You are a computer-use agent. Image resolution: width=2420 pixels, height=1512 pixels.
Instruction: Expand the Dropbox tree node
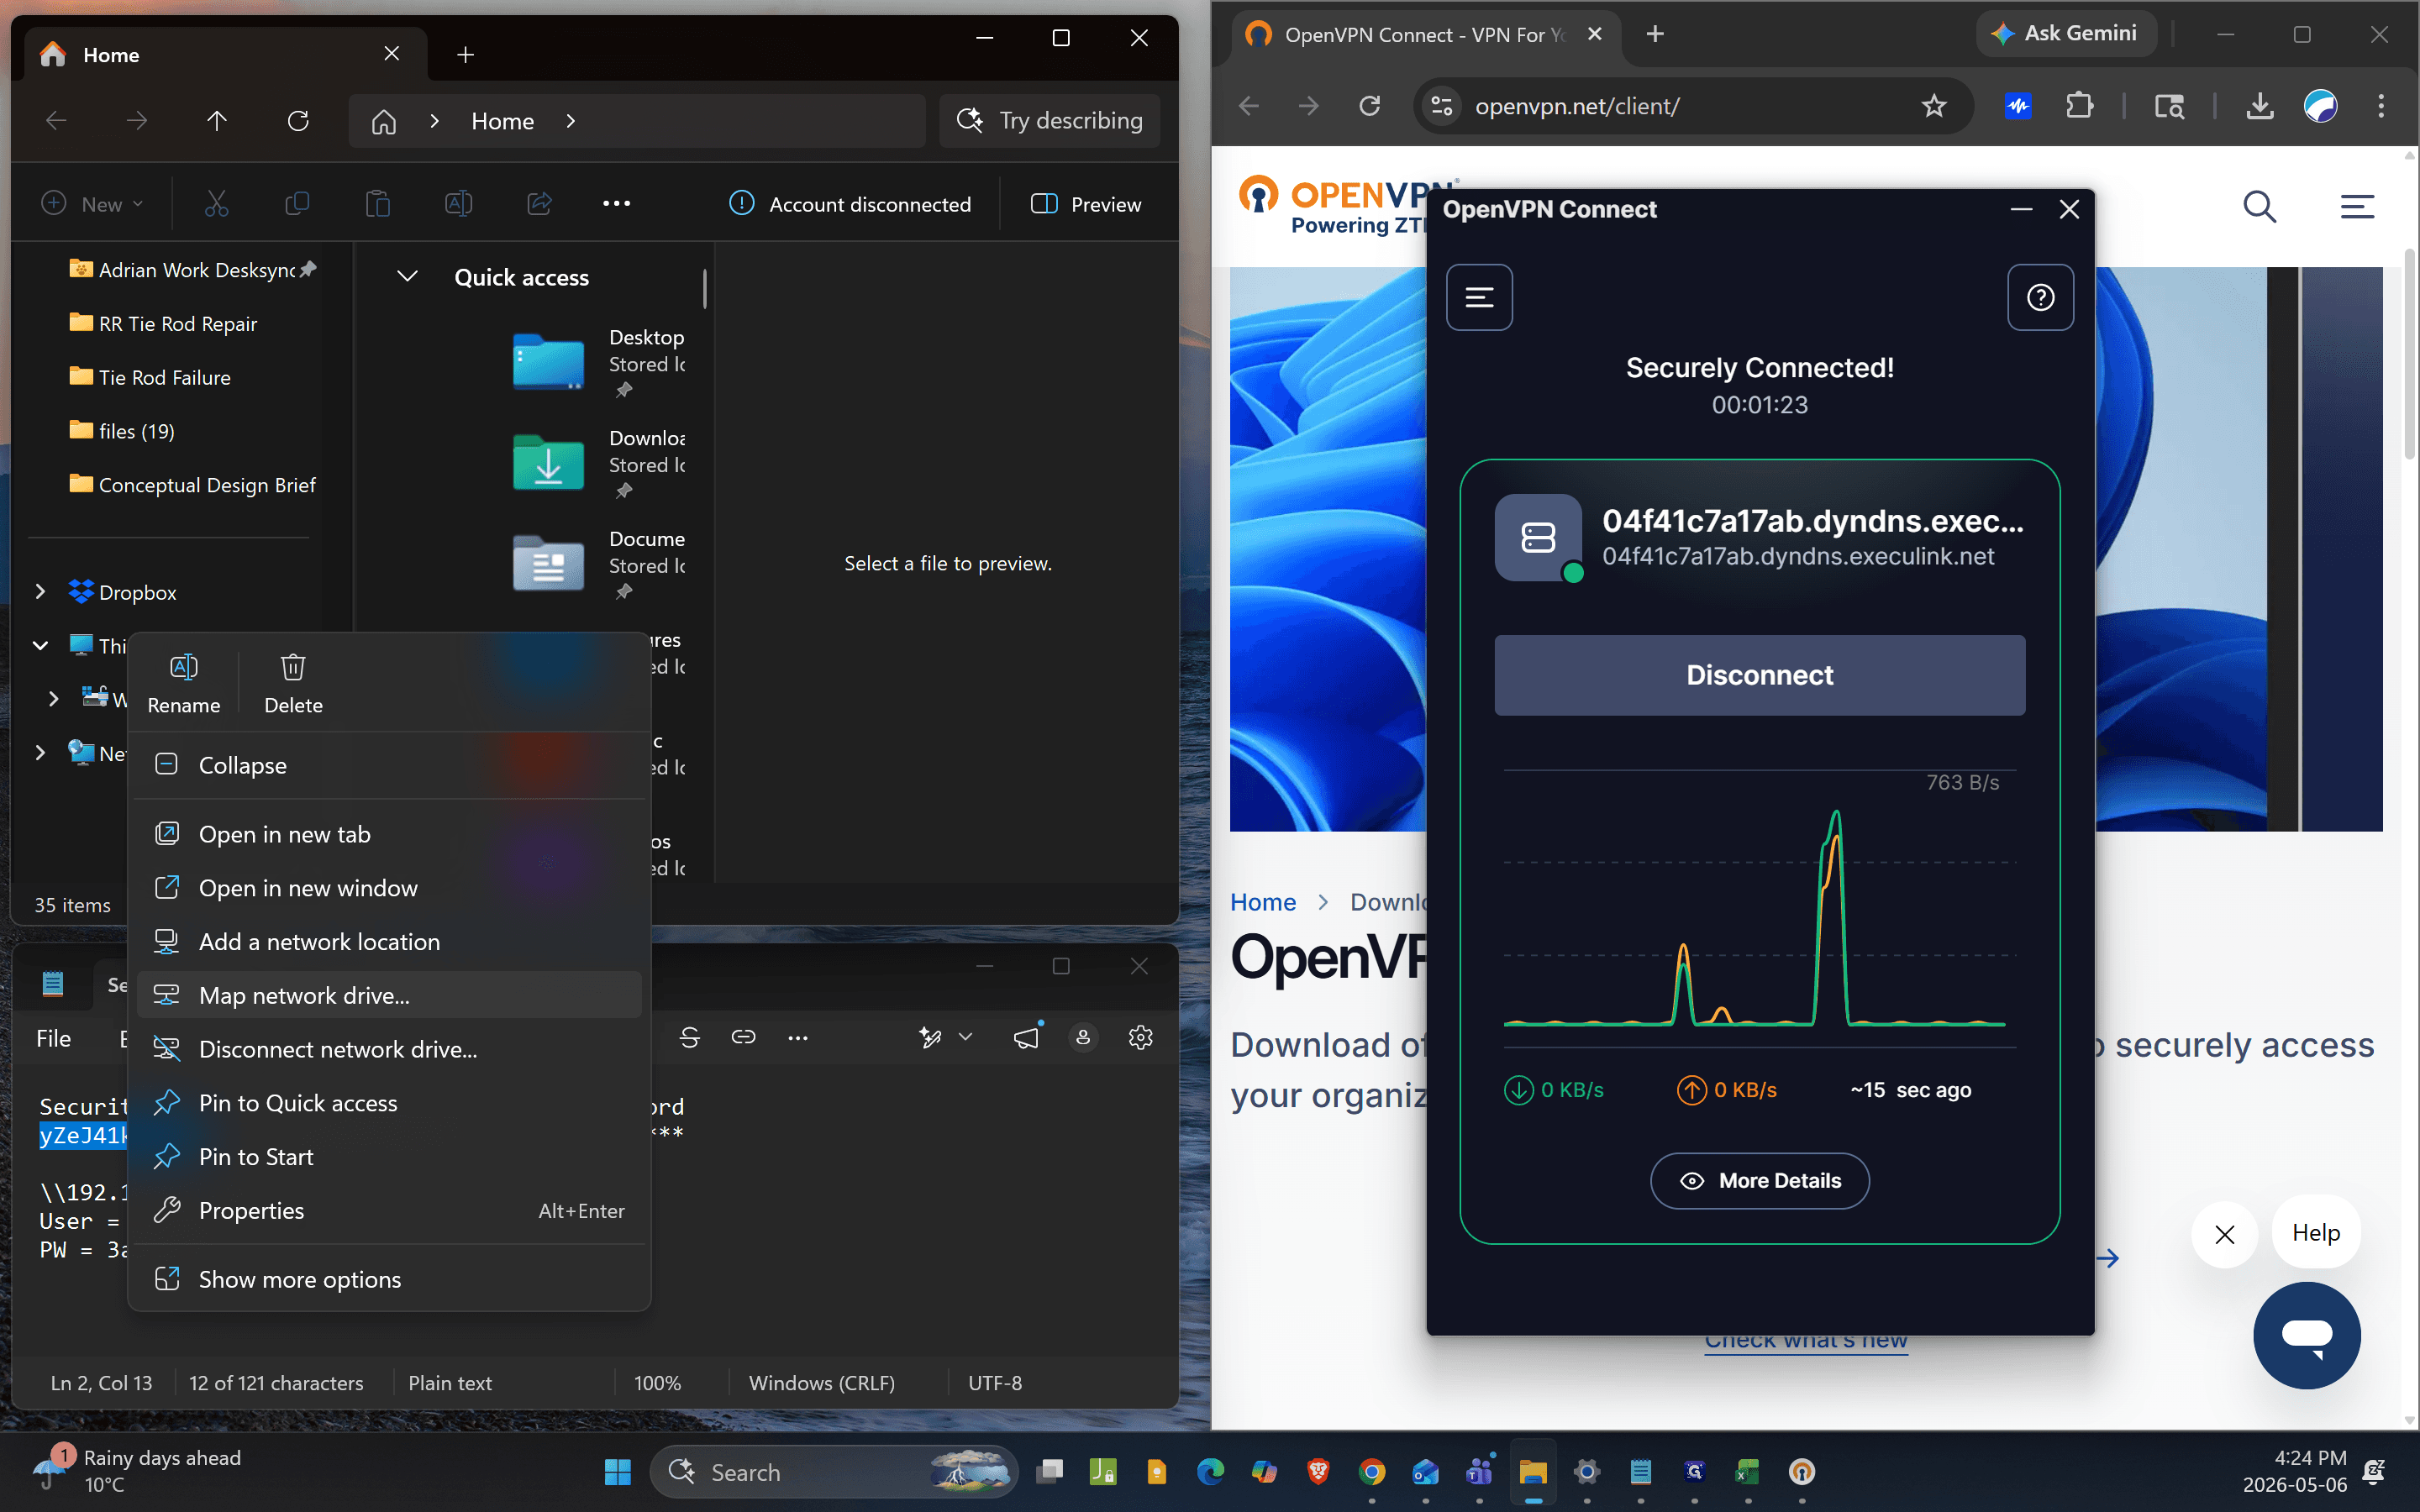[40, 592]
